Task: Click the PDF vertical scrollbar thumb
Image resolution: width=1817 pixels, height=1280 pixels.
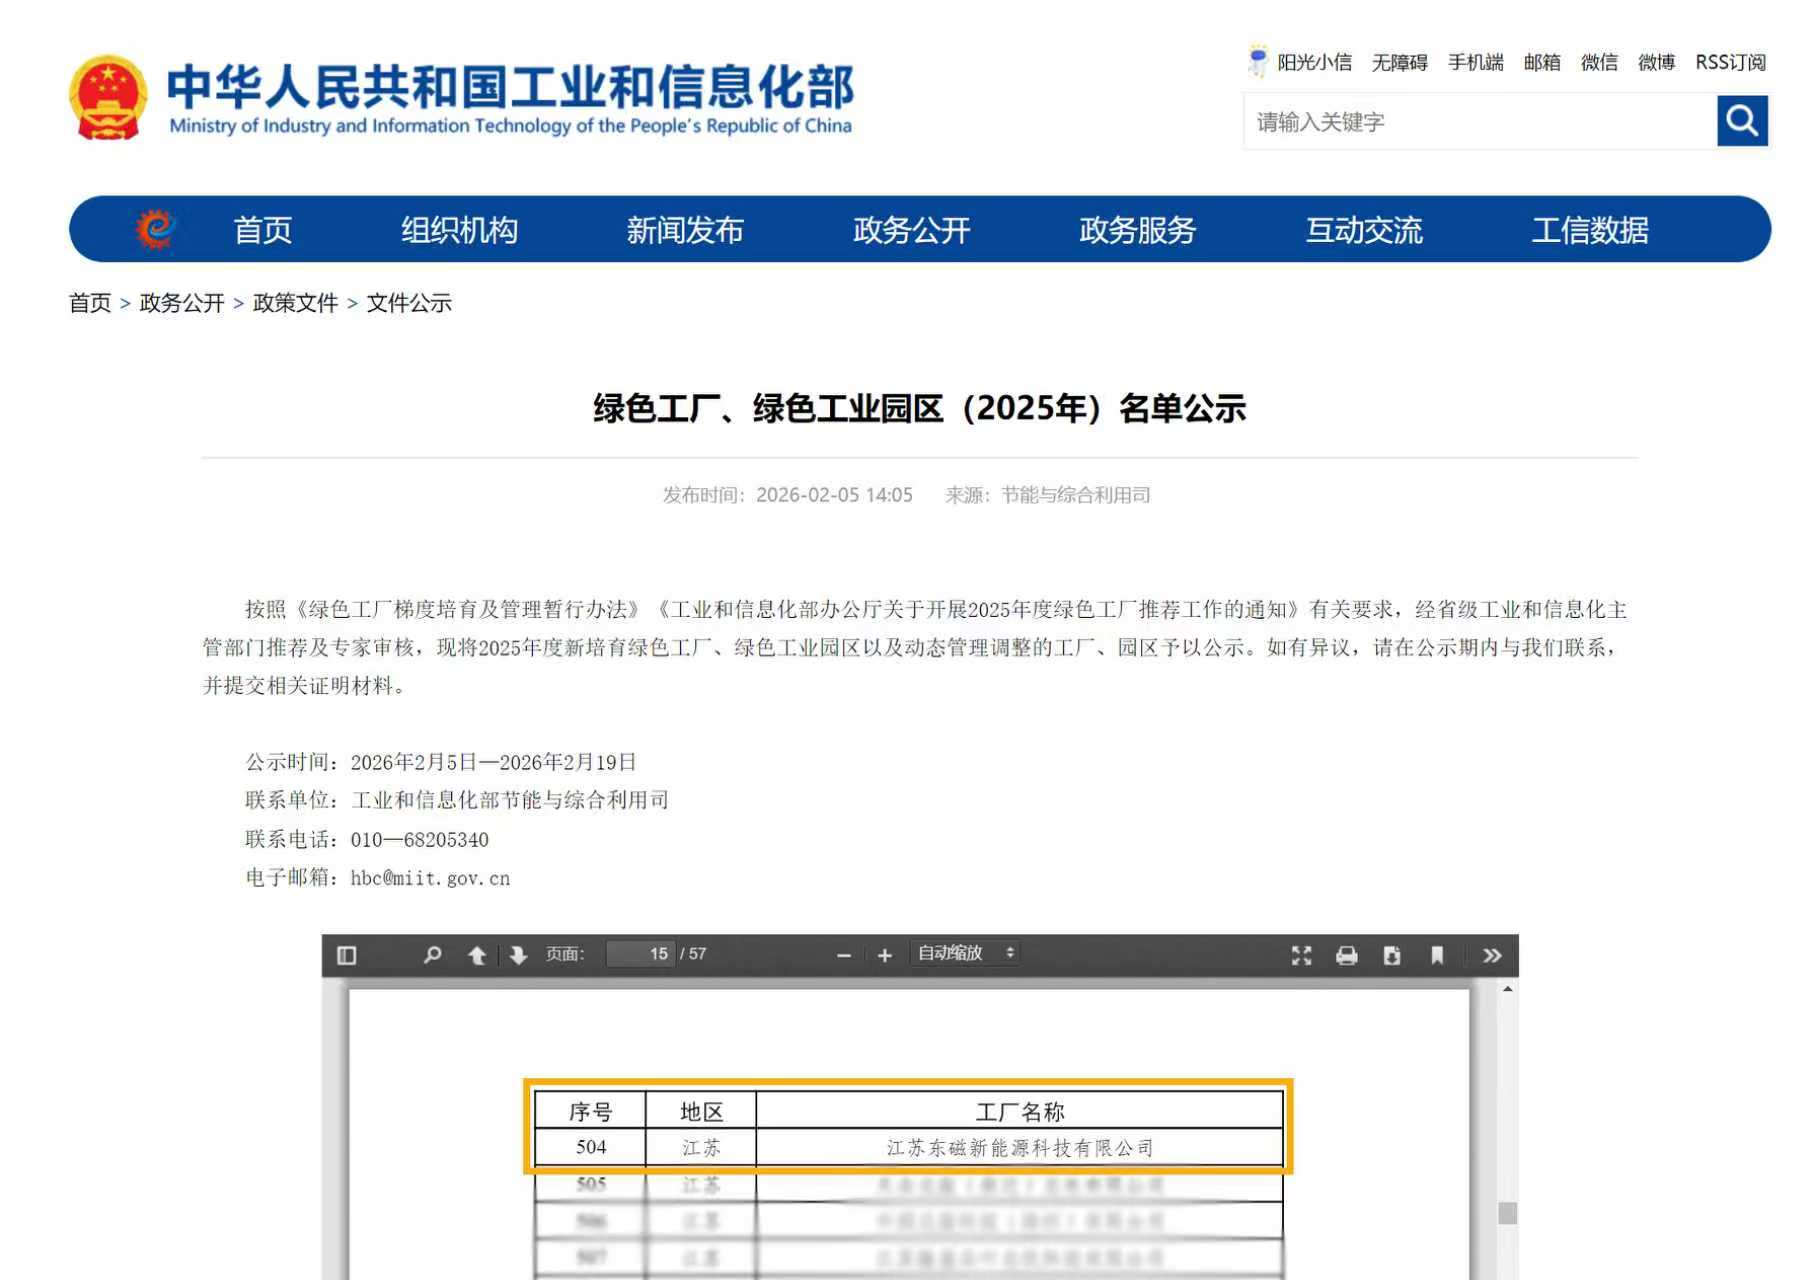Action: coord(1507,1212)
